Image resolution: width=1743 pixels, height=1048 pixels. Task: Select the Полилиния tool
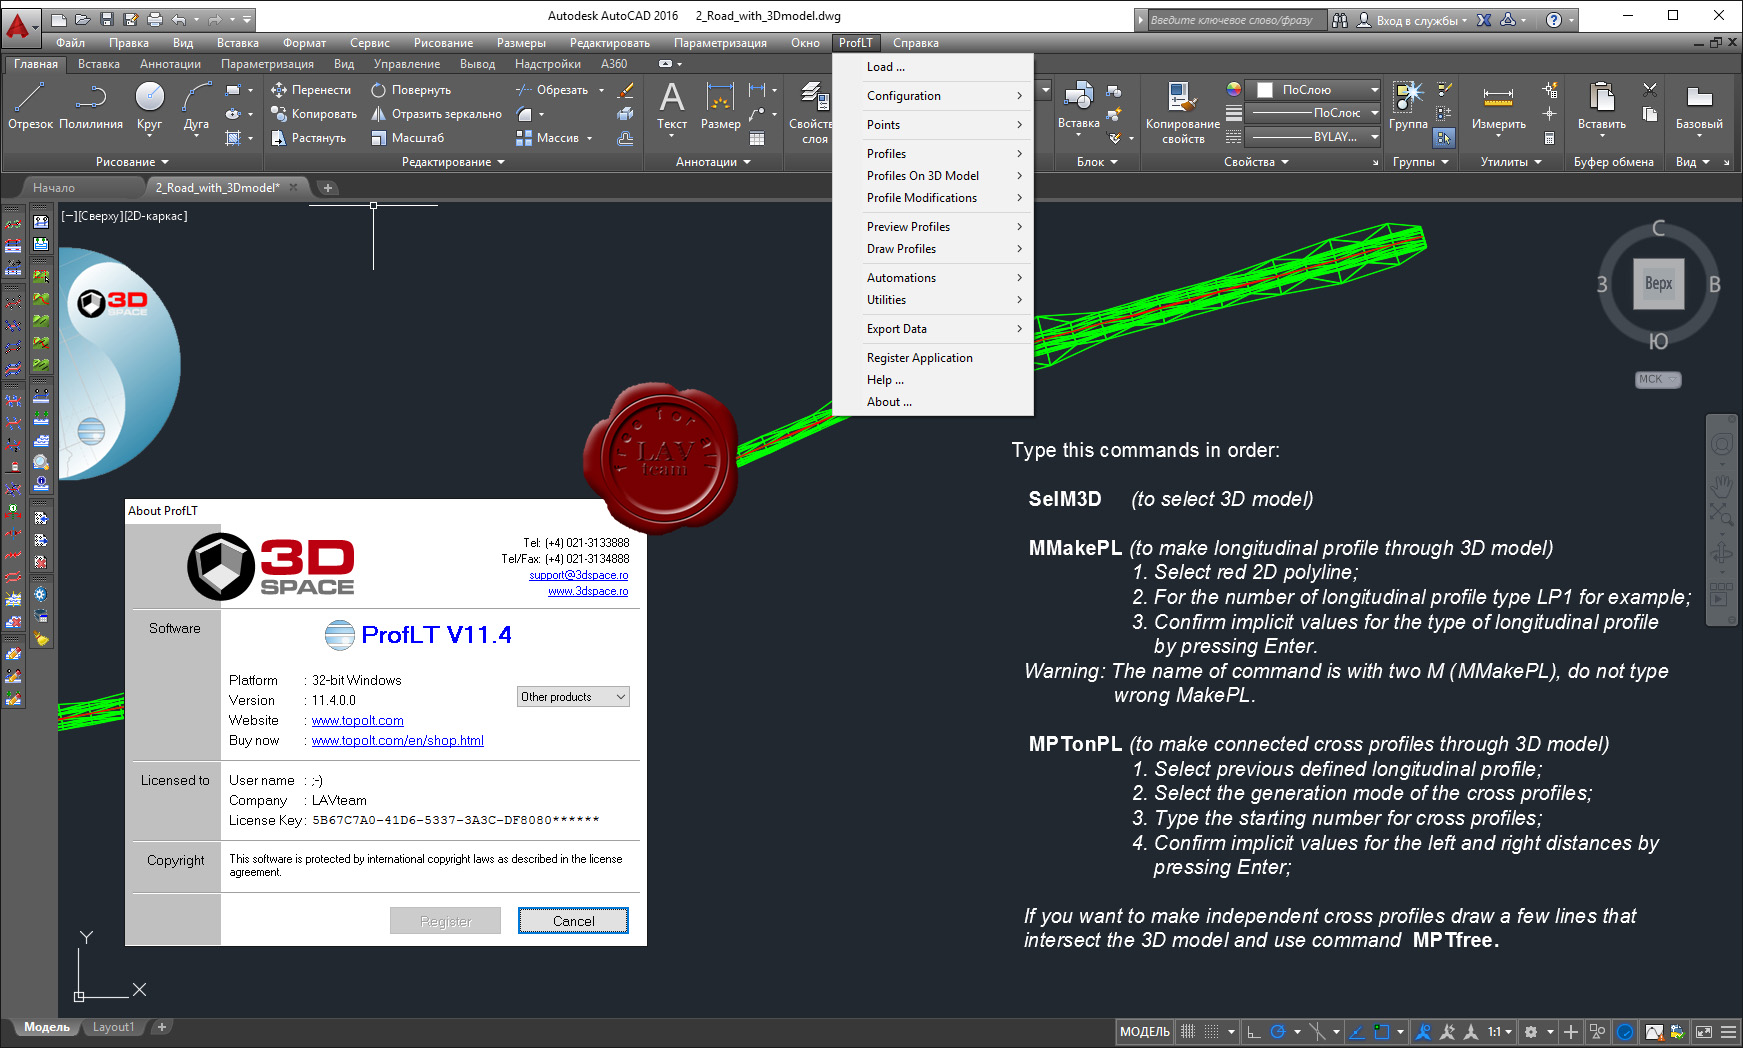point(91,105)
